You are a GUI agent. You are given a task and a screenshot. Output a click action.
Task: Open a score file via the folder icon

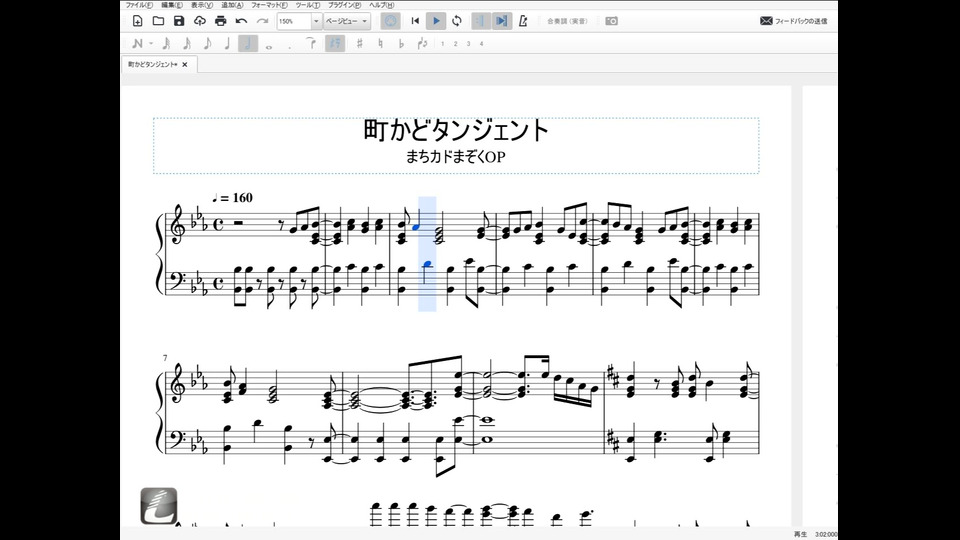[x=158, y=21]
